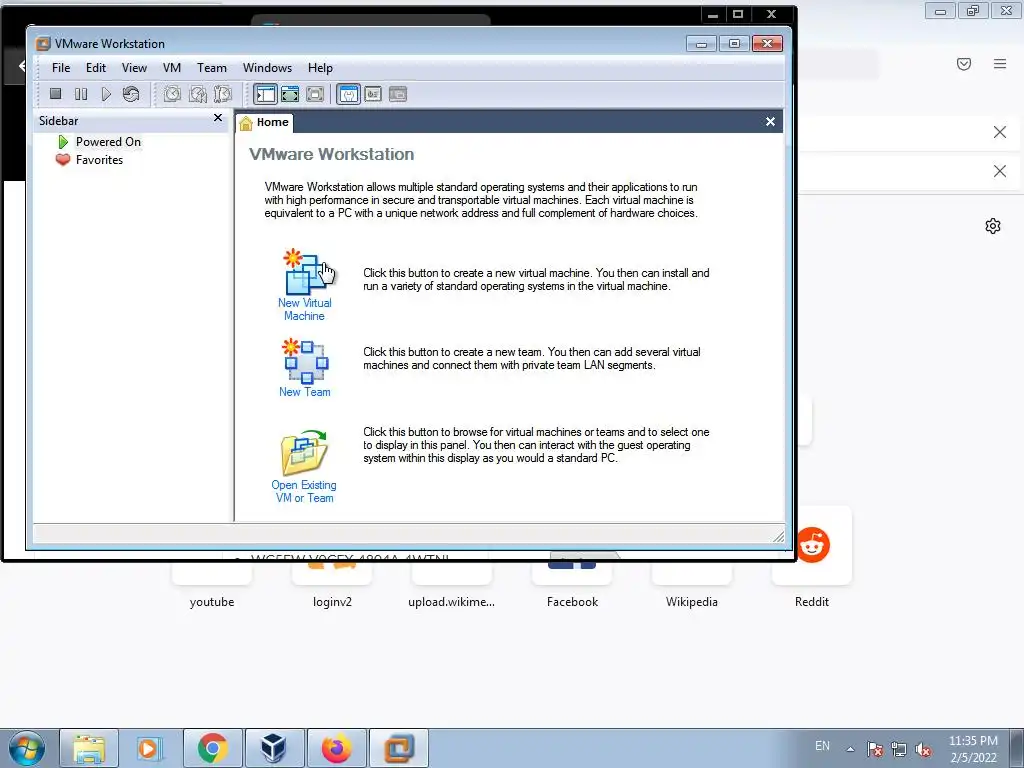Open the VM menu
Image resolution: width=1024 pixels, height=768 pixels.
[172, 68]
